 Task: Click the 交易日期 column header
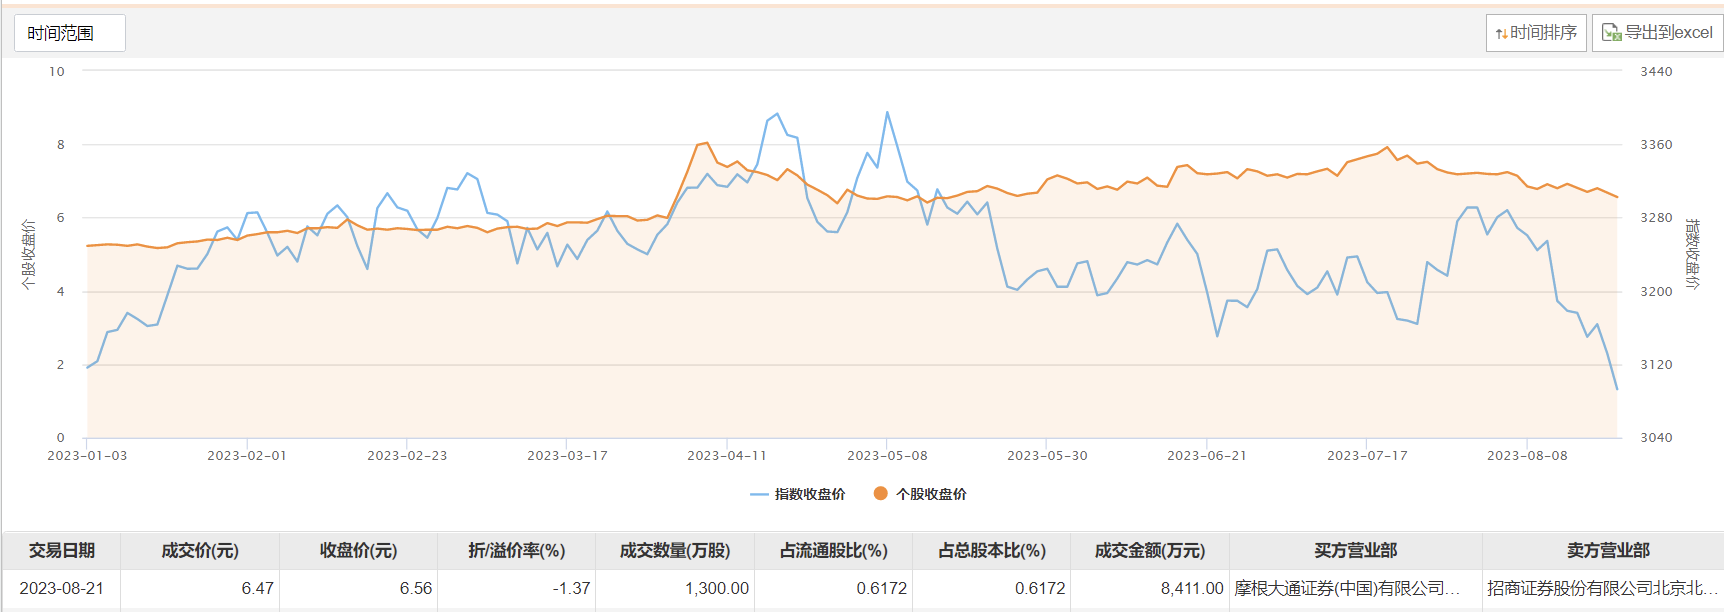click(x=62, y=551)
